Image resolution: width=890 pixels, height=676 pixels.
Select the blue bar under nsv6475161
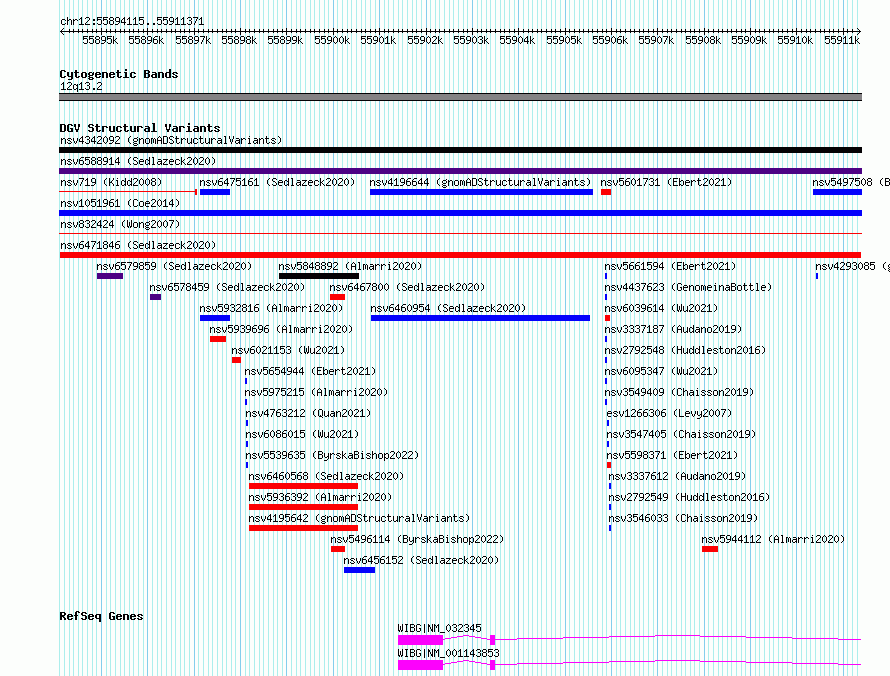215,192
